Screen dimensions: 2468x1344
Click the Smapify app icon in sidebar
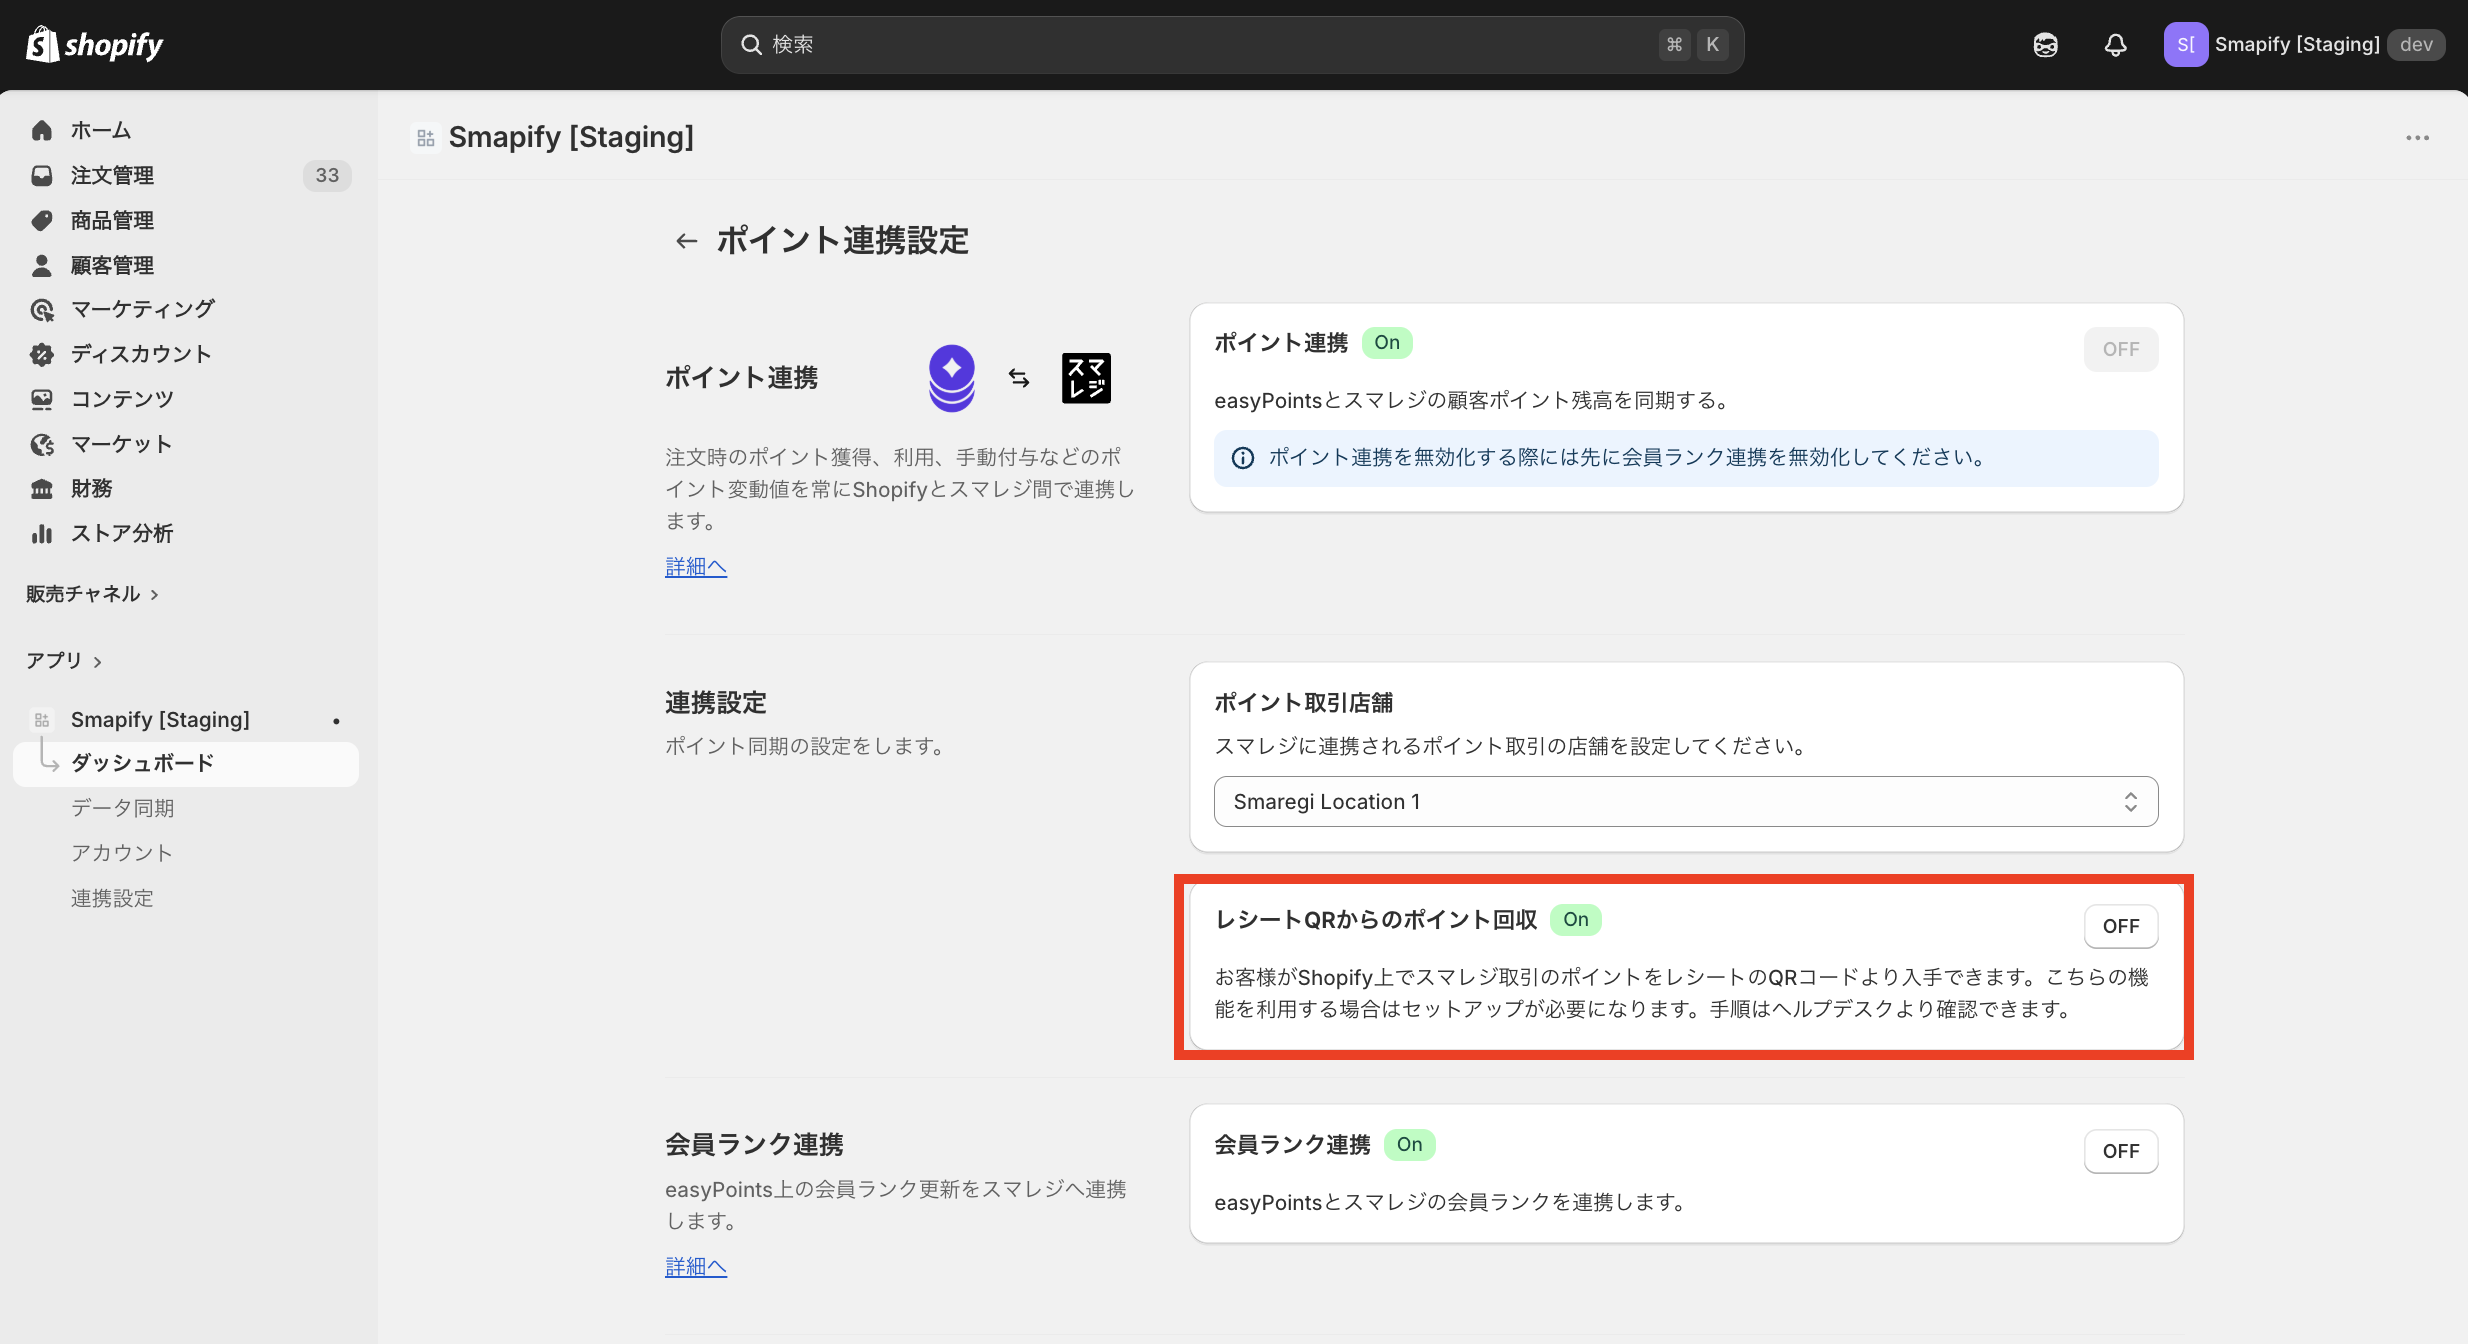pyautogui.click(x=42, y=720)
